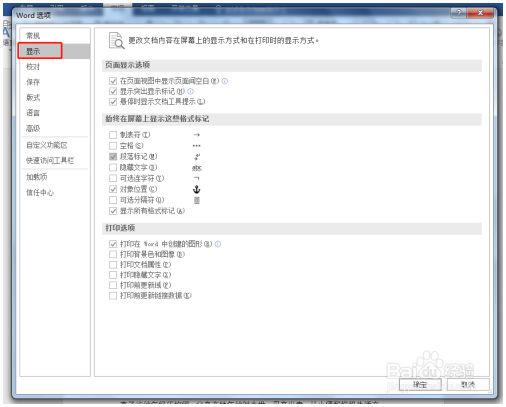This screenshot has width=506, height=407.
Task: Click info icon next to 在页面视图中显示页面间空白
Action: pos(225,81)
